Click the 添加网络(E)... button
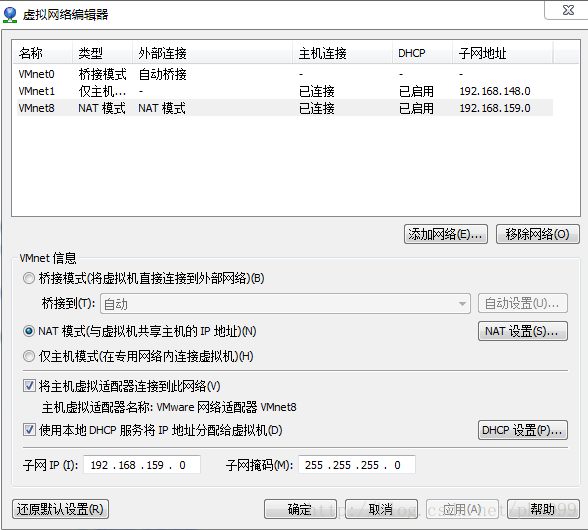The image size is (588, 530). click(x=446, y=234)
